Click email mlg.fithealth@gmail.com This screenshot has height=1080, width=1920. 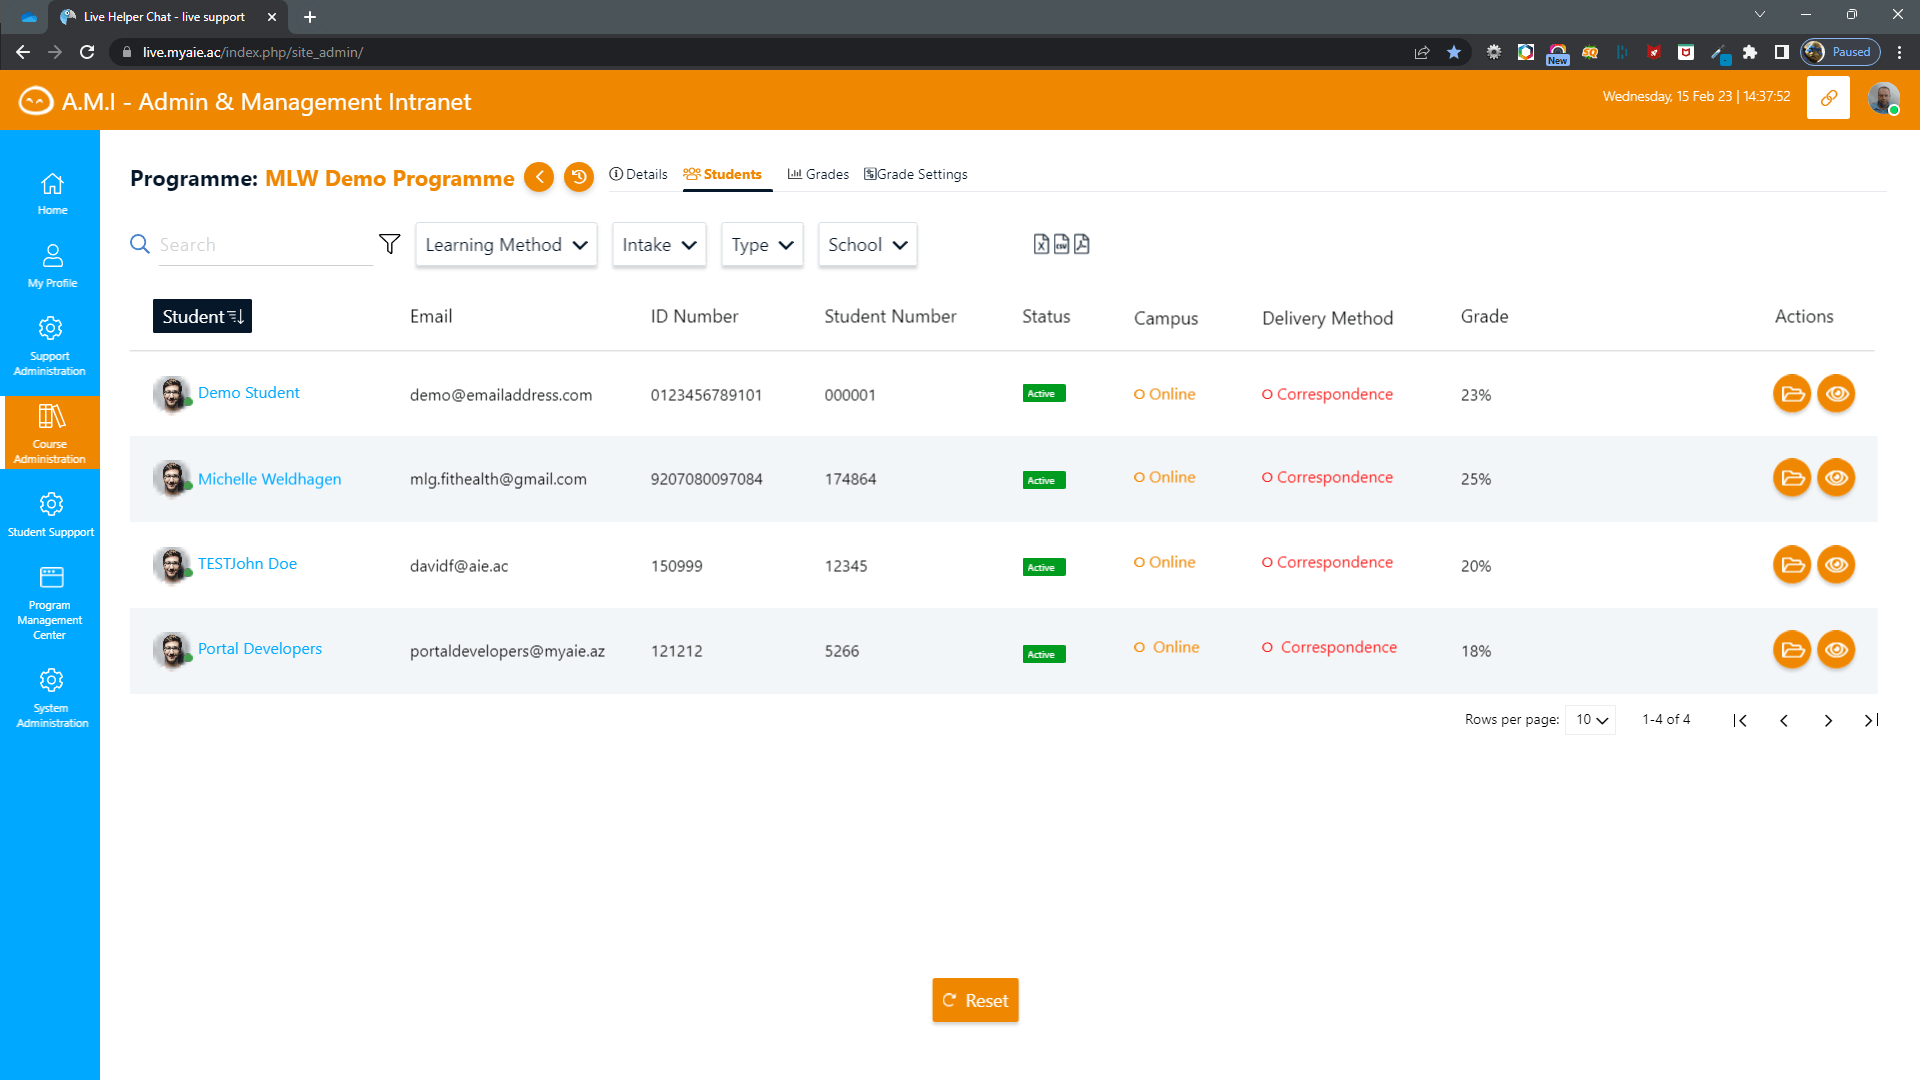tap(498, 479)
